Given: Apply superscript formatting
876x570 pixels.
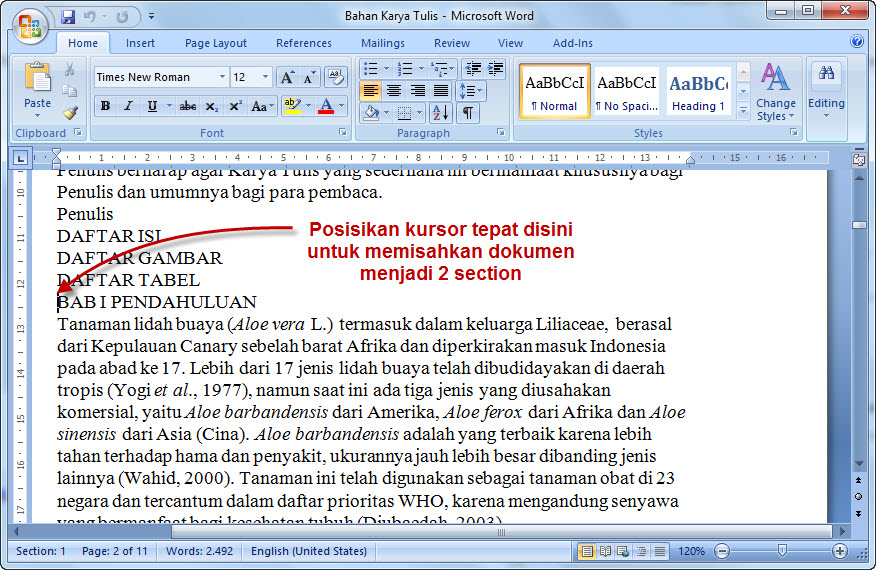Looking at the screenshot, I should click(235, 106).
